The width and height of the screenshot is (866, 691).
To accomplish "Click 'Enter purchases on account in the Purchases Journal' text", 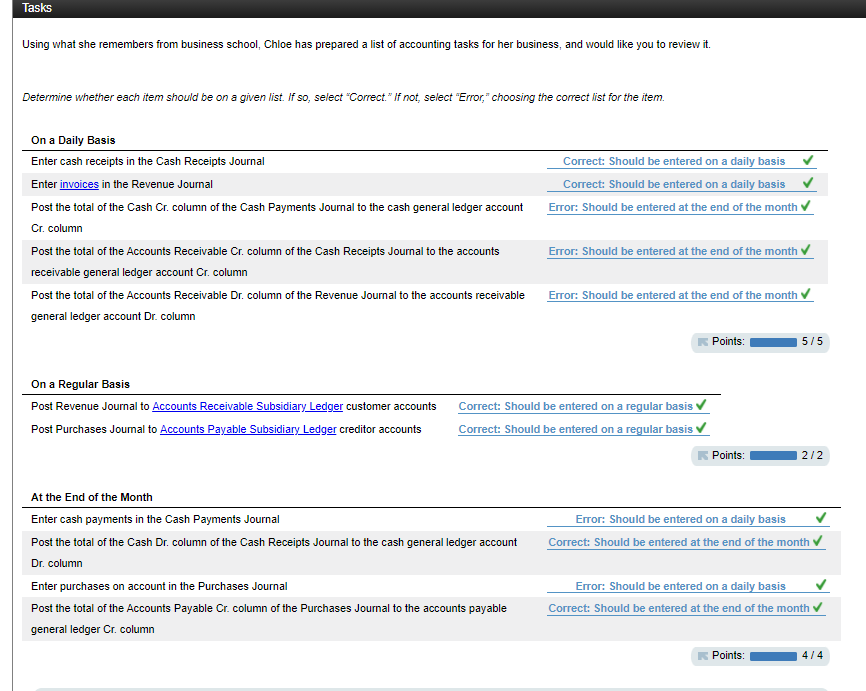I will (x=159, y=587).
